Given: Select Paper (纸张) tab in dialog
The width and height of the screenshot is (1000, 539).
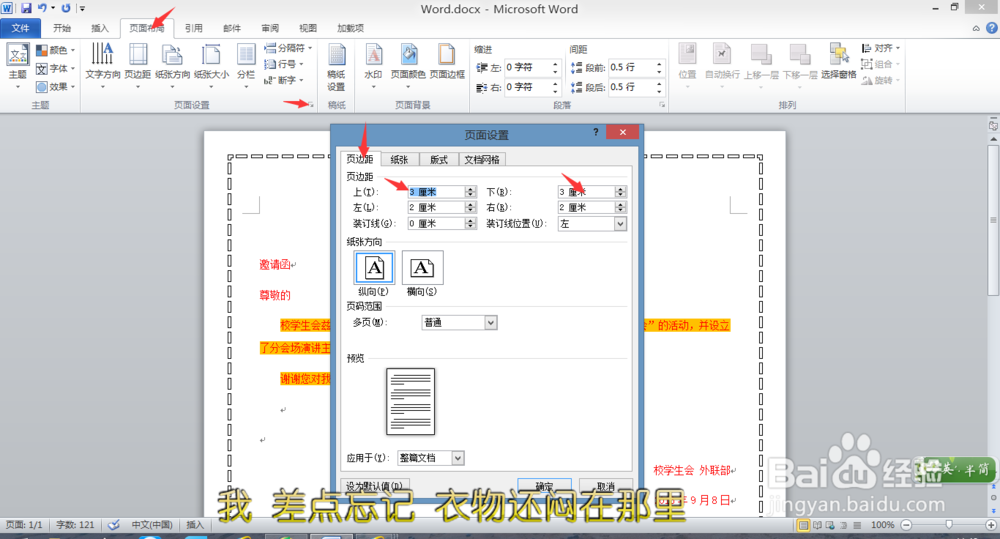Looking at the screenshot, I should (x=399, y=159).
